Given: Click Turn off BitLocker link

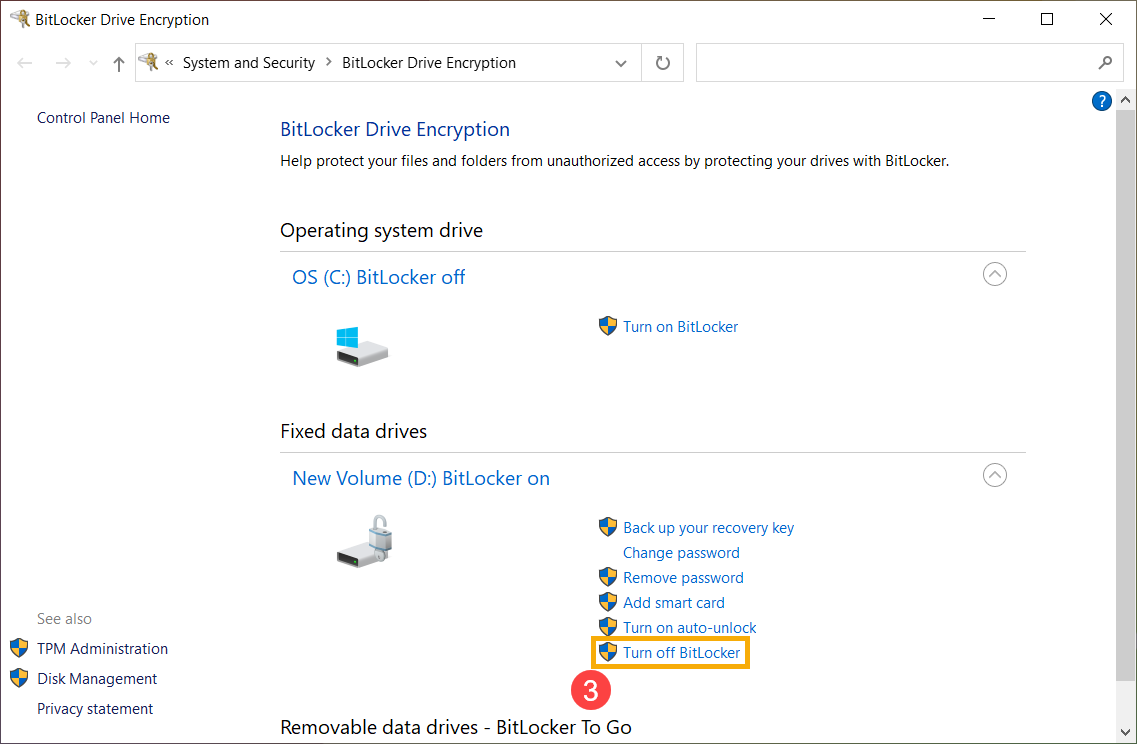Looking at the screenshot, I should coord(682,653).
